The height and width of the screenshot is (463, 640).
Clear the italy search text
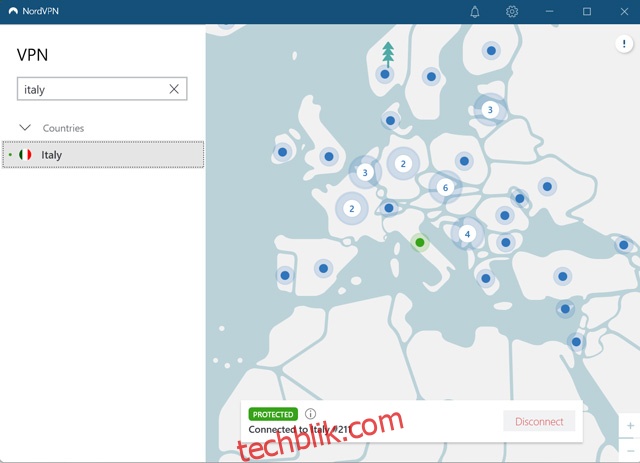click(174, 89)
